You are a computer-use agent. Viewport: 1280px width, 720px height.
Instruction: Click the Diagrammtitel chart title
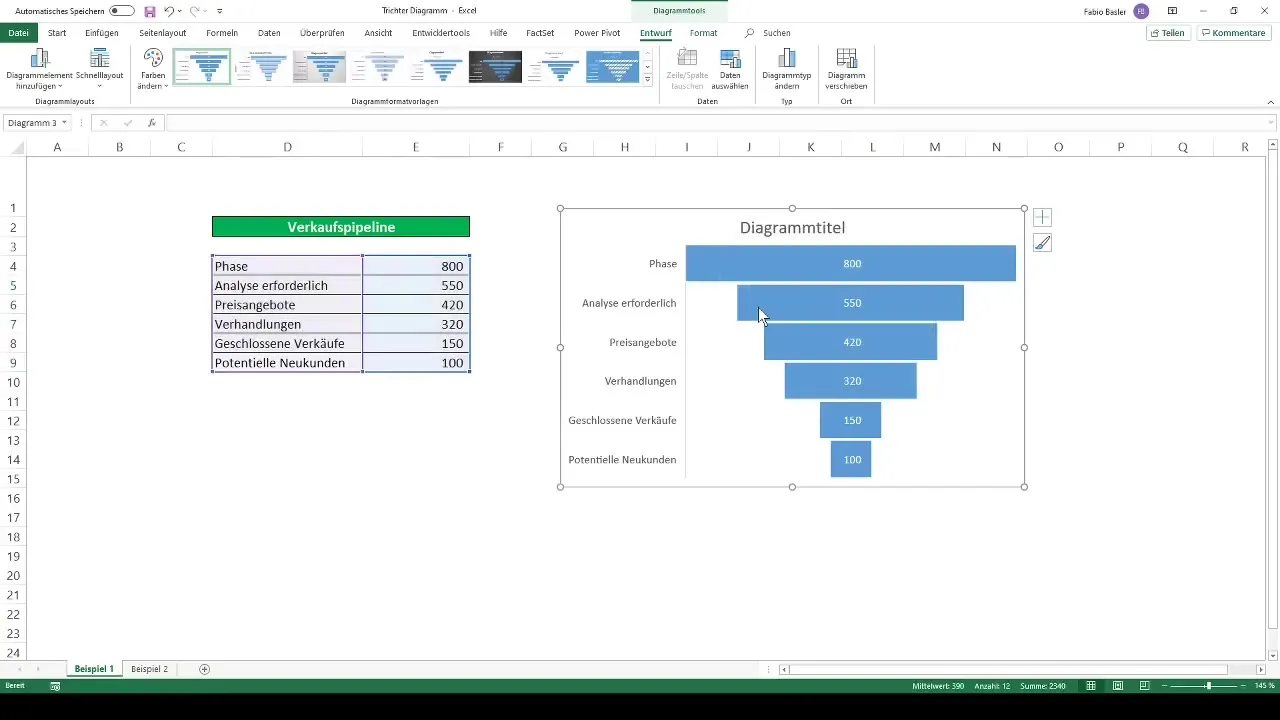[x=792, y=228]
